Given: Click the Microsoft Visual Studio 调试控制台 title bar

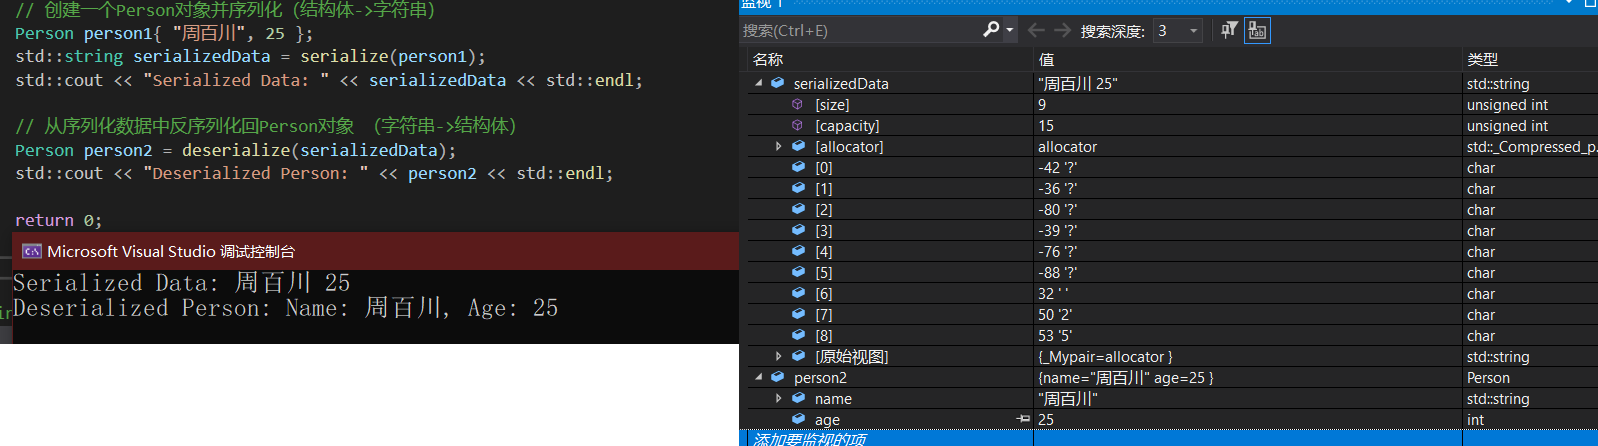Looking at the screenshot, I should click(x=375, y=251).
